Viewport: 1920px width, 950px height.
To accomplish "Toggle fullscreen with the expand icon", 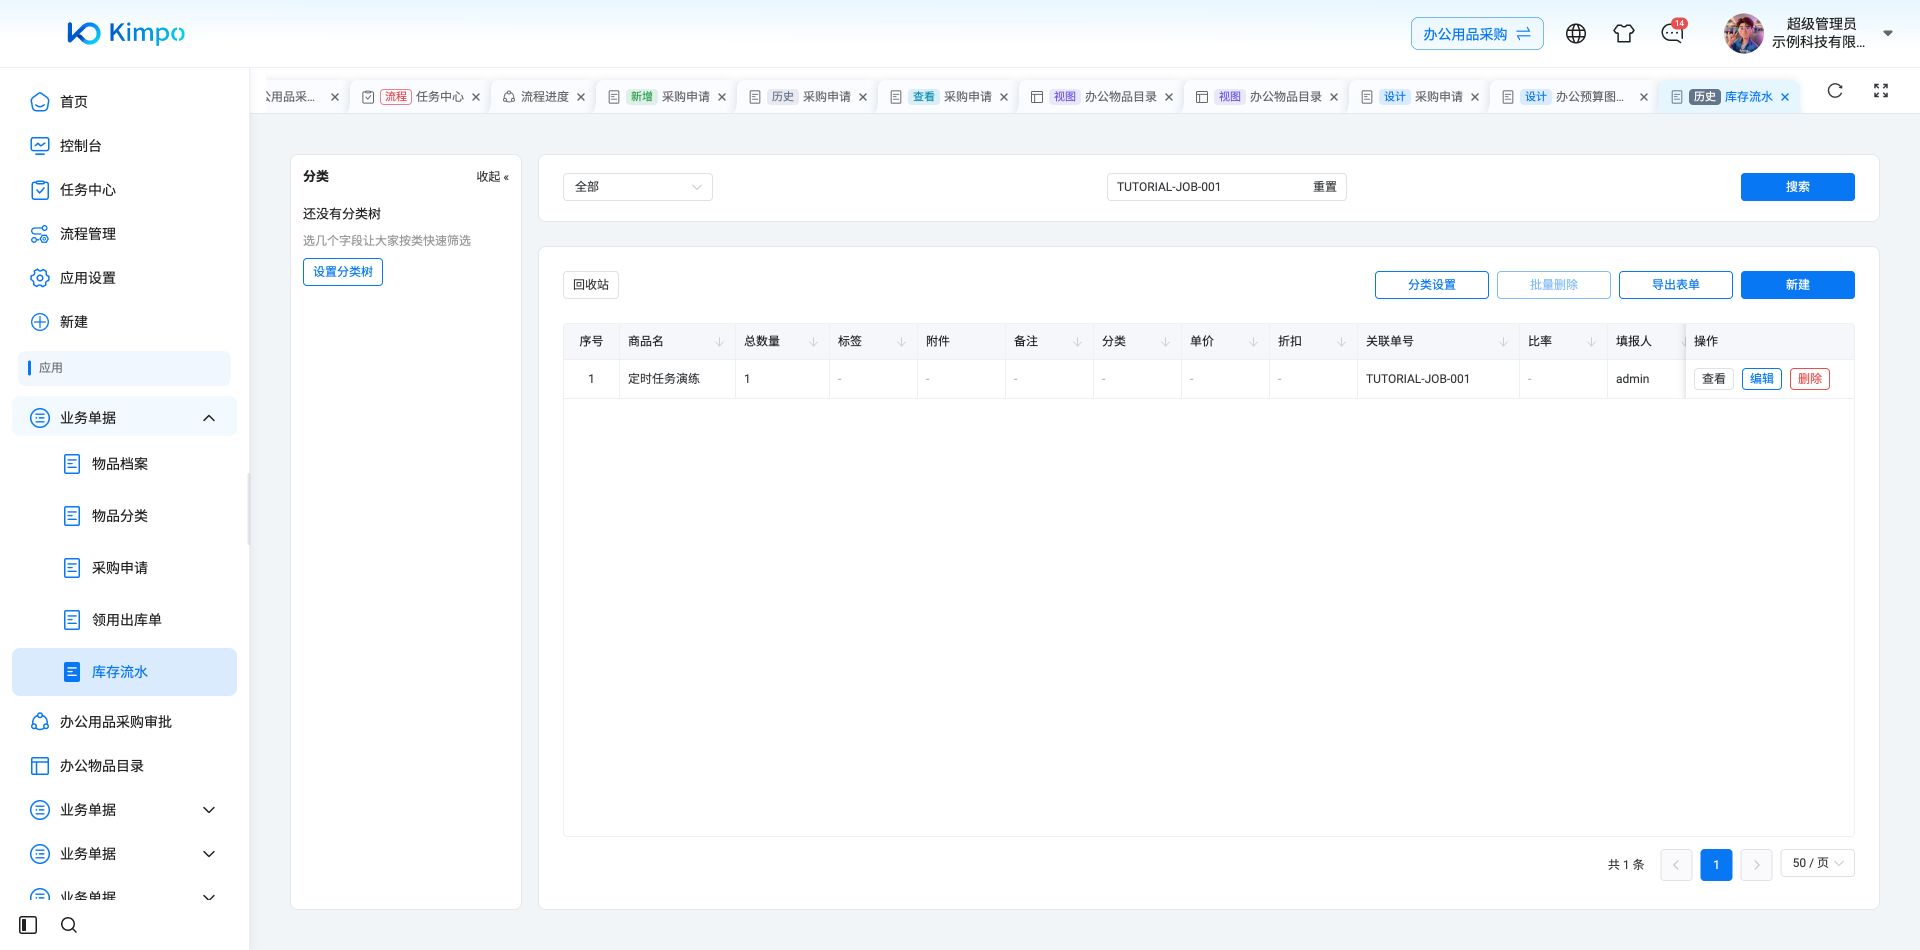I will (1881, 91).
